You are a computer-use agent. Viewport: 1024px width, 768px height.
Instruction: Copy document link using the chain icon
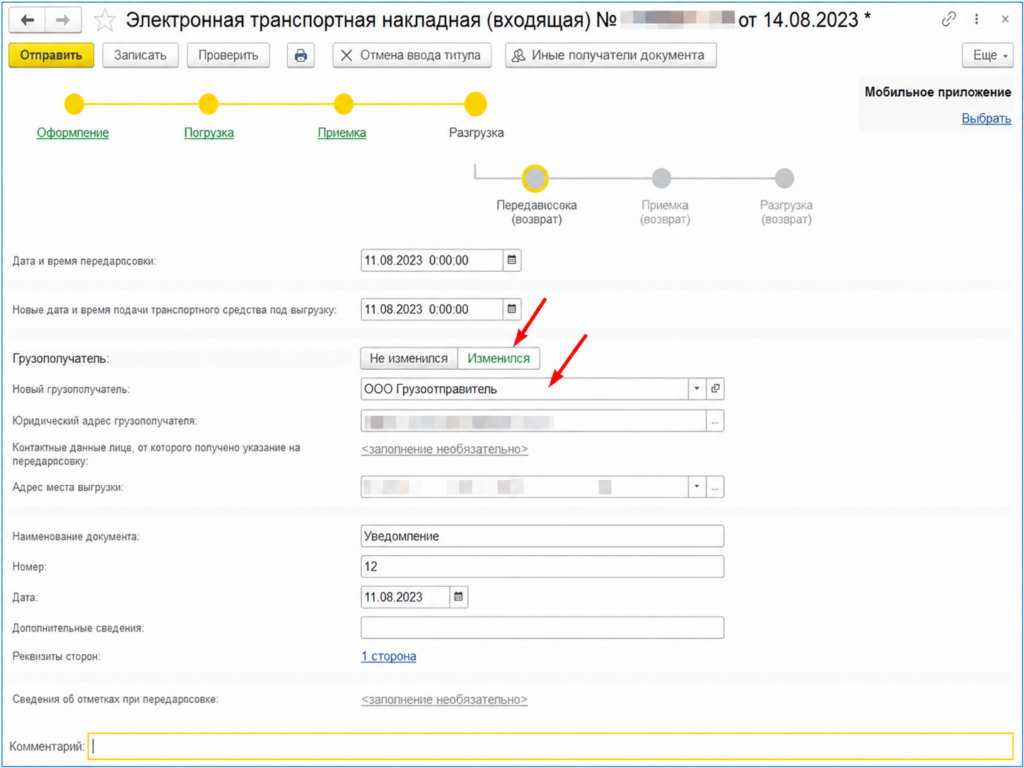pos(949,20)
